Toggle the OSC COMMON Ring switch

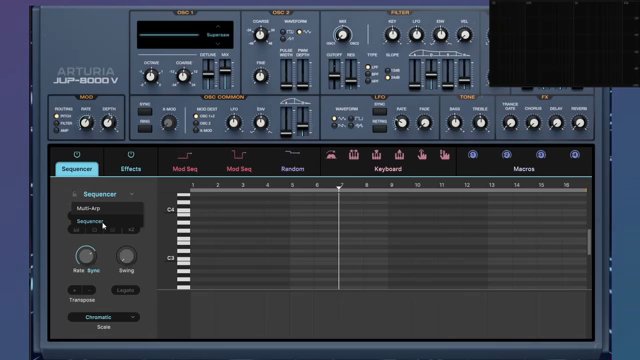[x=144, y=129]
